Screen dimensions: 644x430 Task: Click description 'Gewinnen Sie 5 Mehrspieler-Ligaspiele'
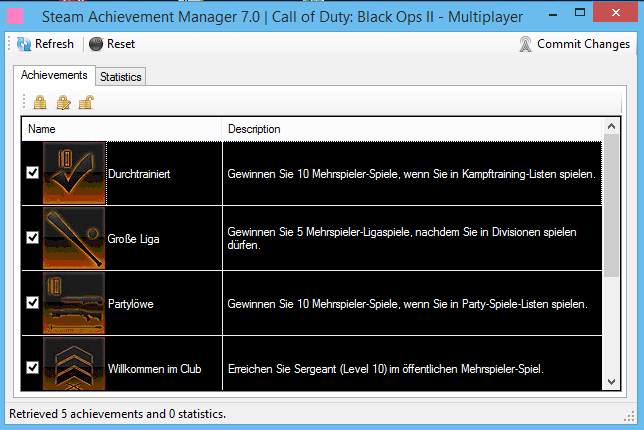tap(402, 238)
